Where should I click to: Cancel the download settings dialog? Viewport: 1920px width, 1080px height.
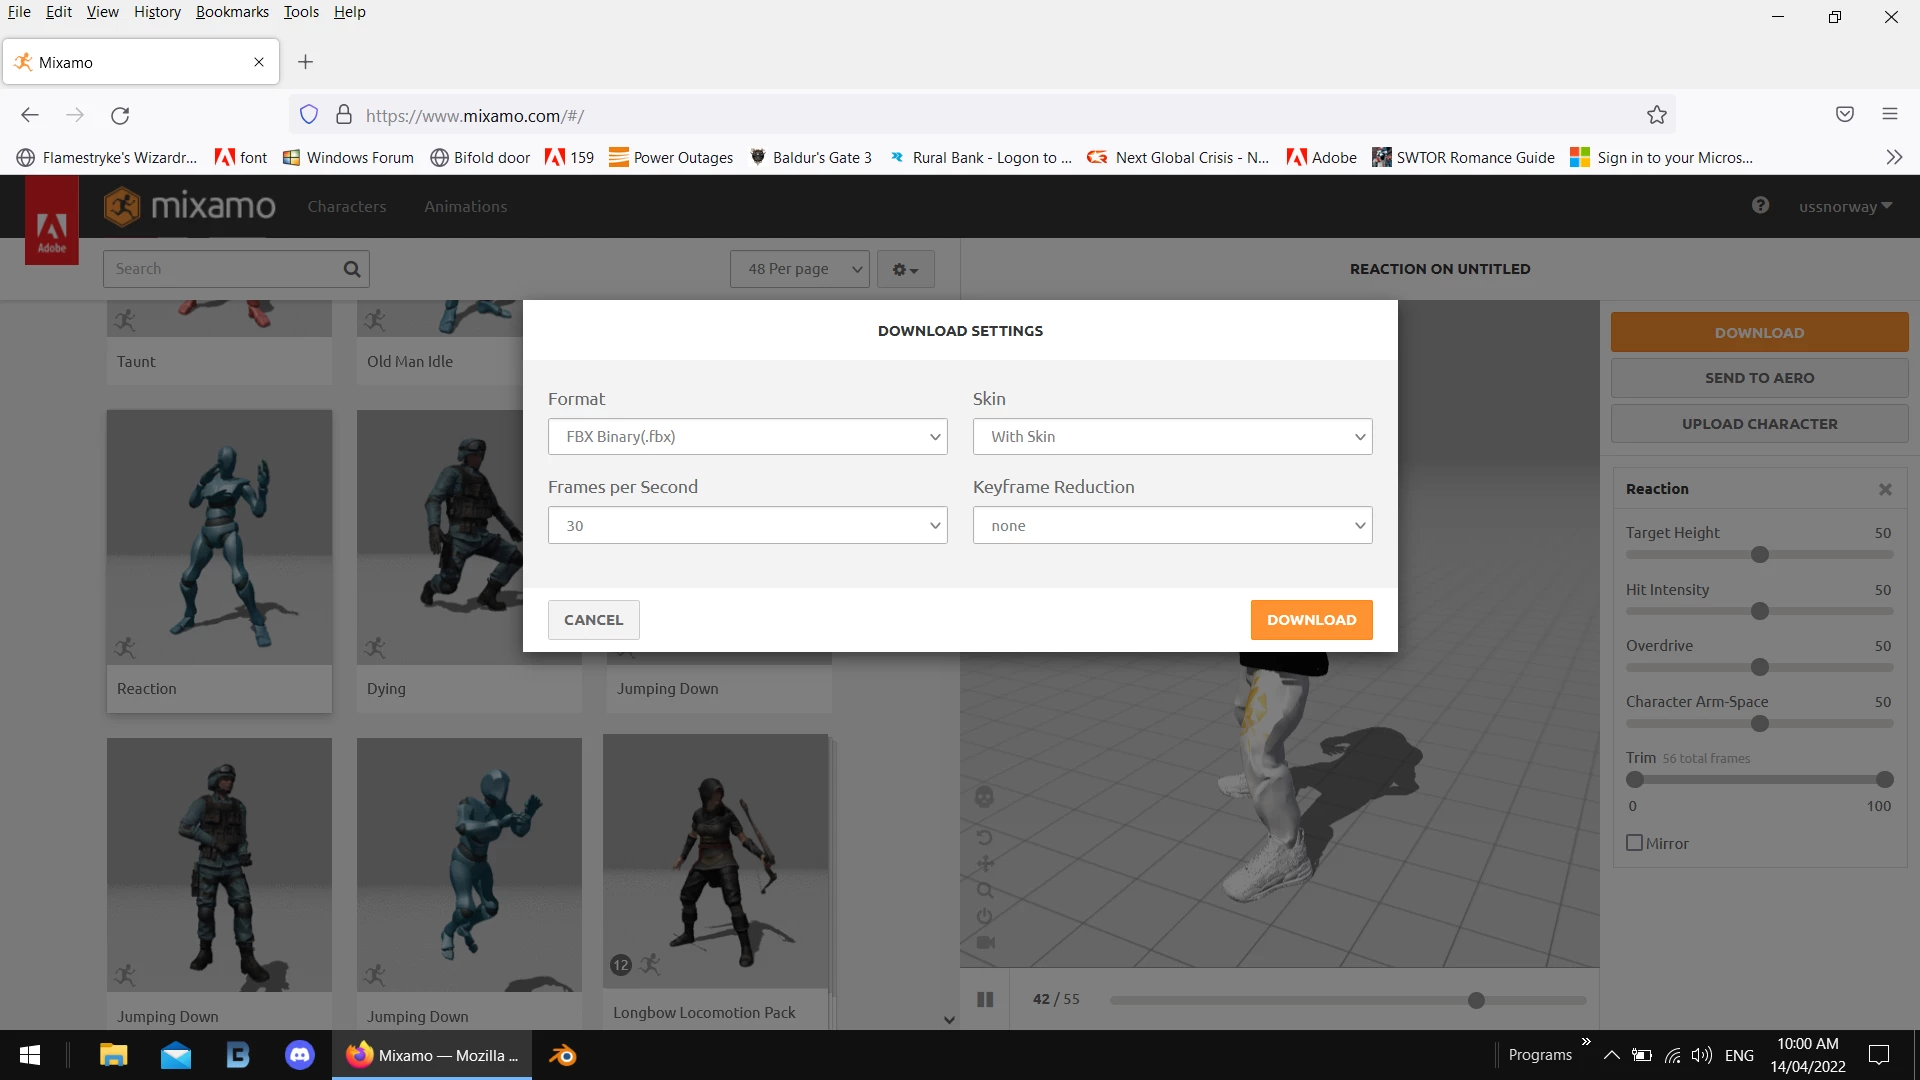[x=593, y=620]
